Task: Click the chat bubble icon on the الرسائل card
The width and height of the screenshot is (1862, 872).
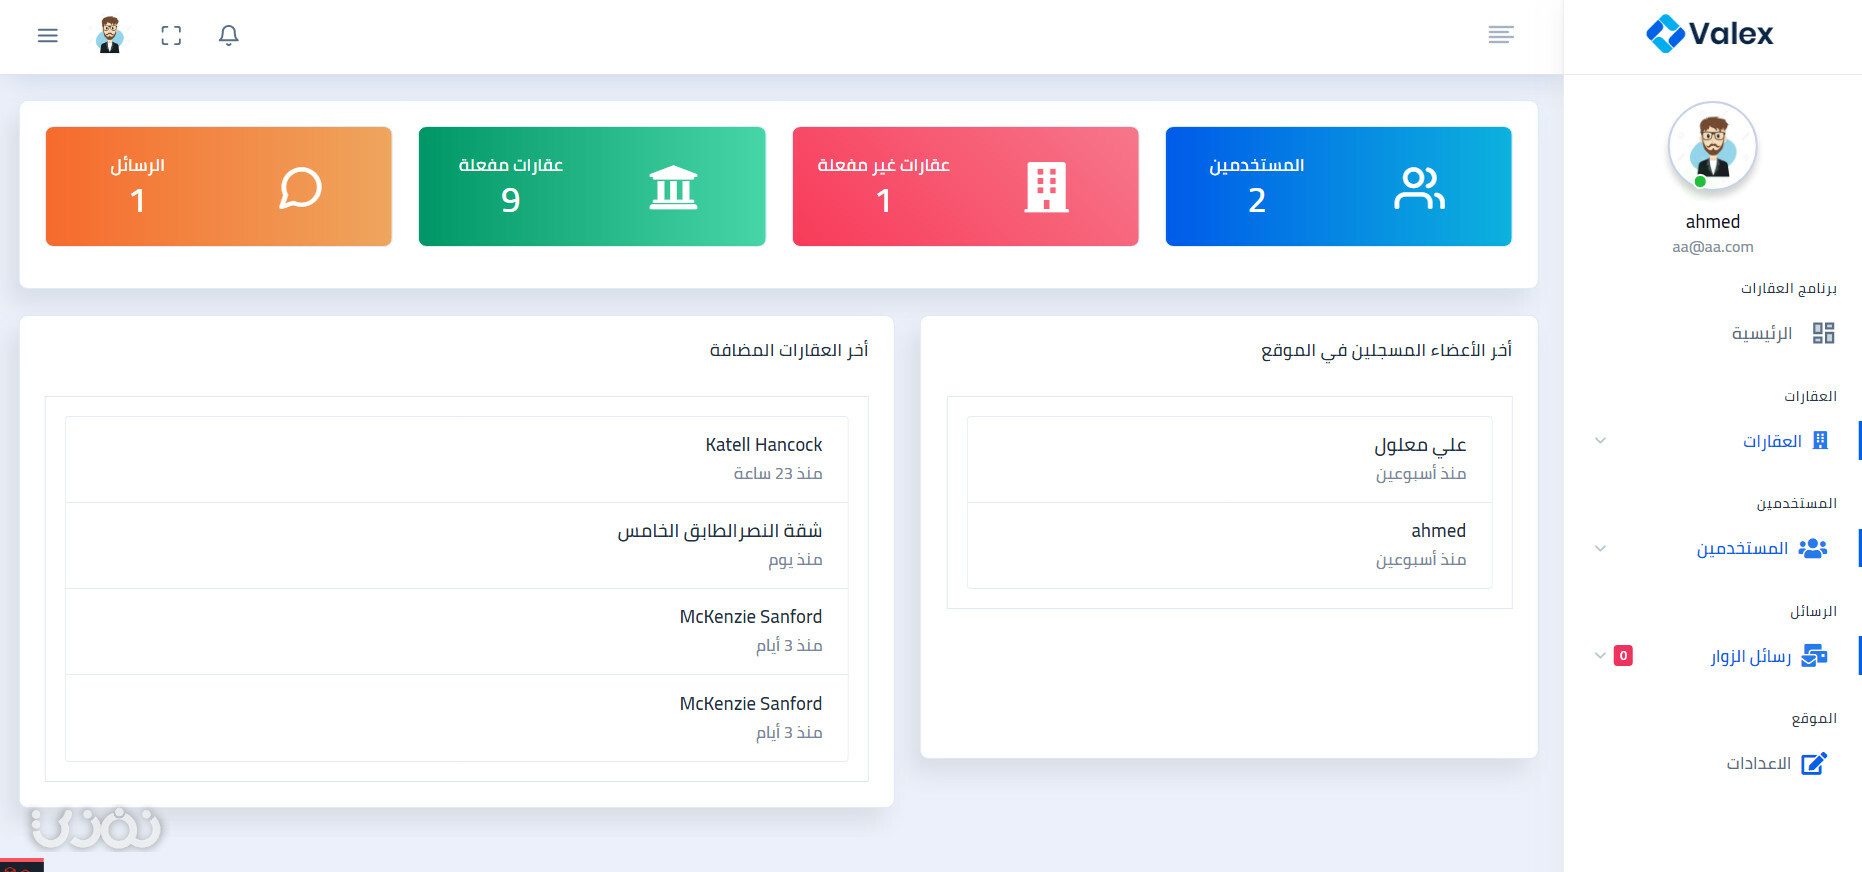Action: 300,187
